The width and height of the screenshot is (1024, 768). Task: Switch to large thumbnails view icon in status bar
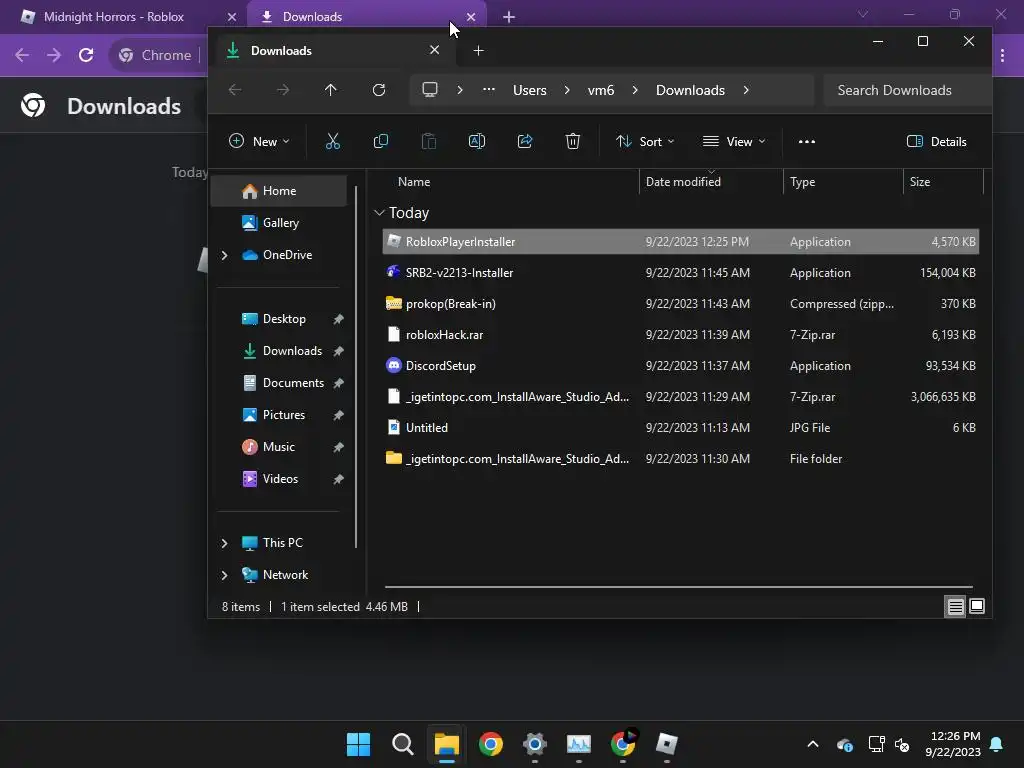[x=977, y=607]
